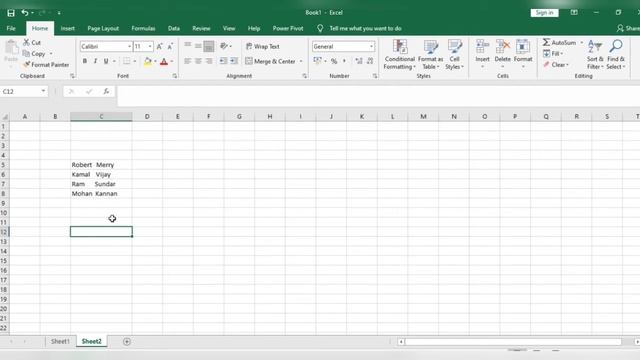640x360 pixels.
Task: Apply bottom vertical alignment
Action: [x=209, y=46]
